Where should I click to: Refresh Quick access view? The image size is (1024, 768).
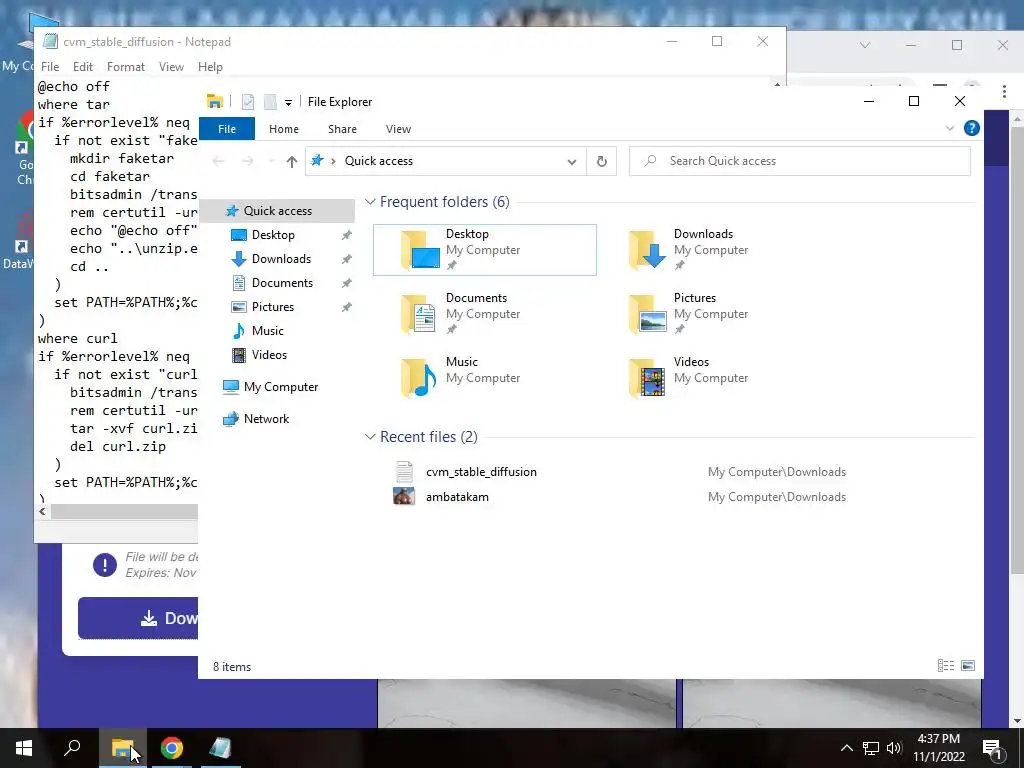[x=601, y=161]
